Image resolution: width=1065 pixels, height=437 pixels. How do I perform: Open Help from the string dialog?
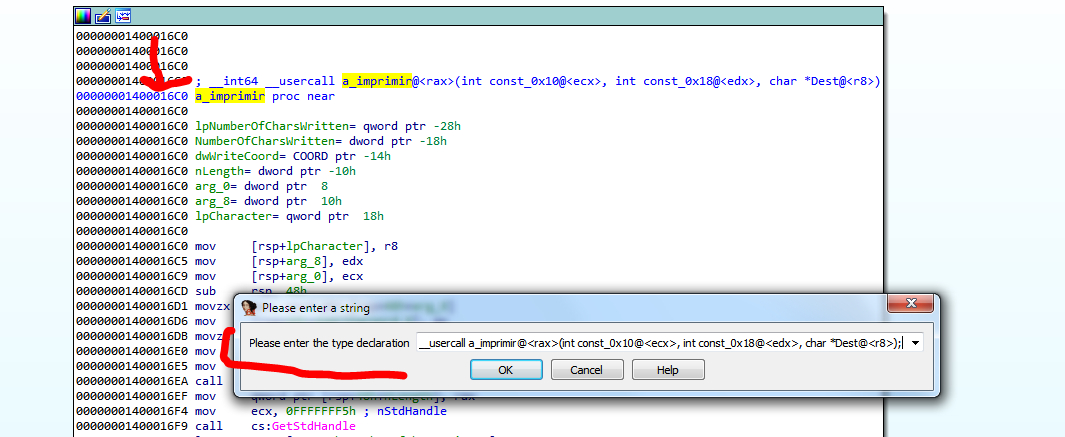pos(667,370)
